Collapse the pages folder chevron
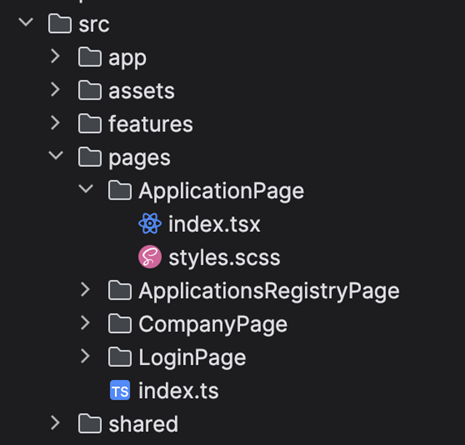The height and width of the screenshot is (445, 465). coord(56,156)
